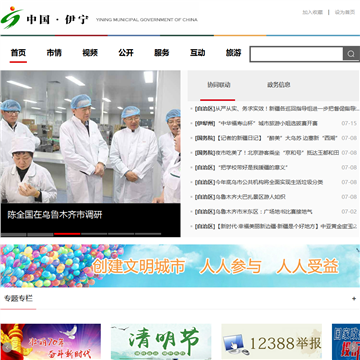Show previous topic banners with left arrow
Image resolution: width=360 pixels, height=360 pixels.
point(6,347)
